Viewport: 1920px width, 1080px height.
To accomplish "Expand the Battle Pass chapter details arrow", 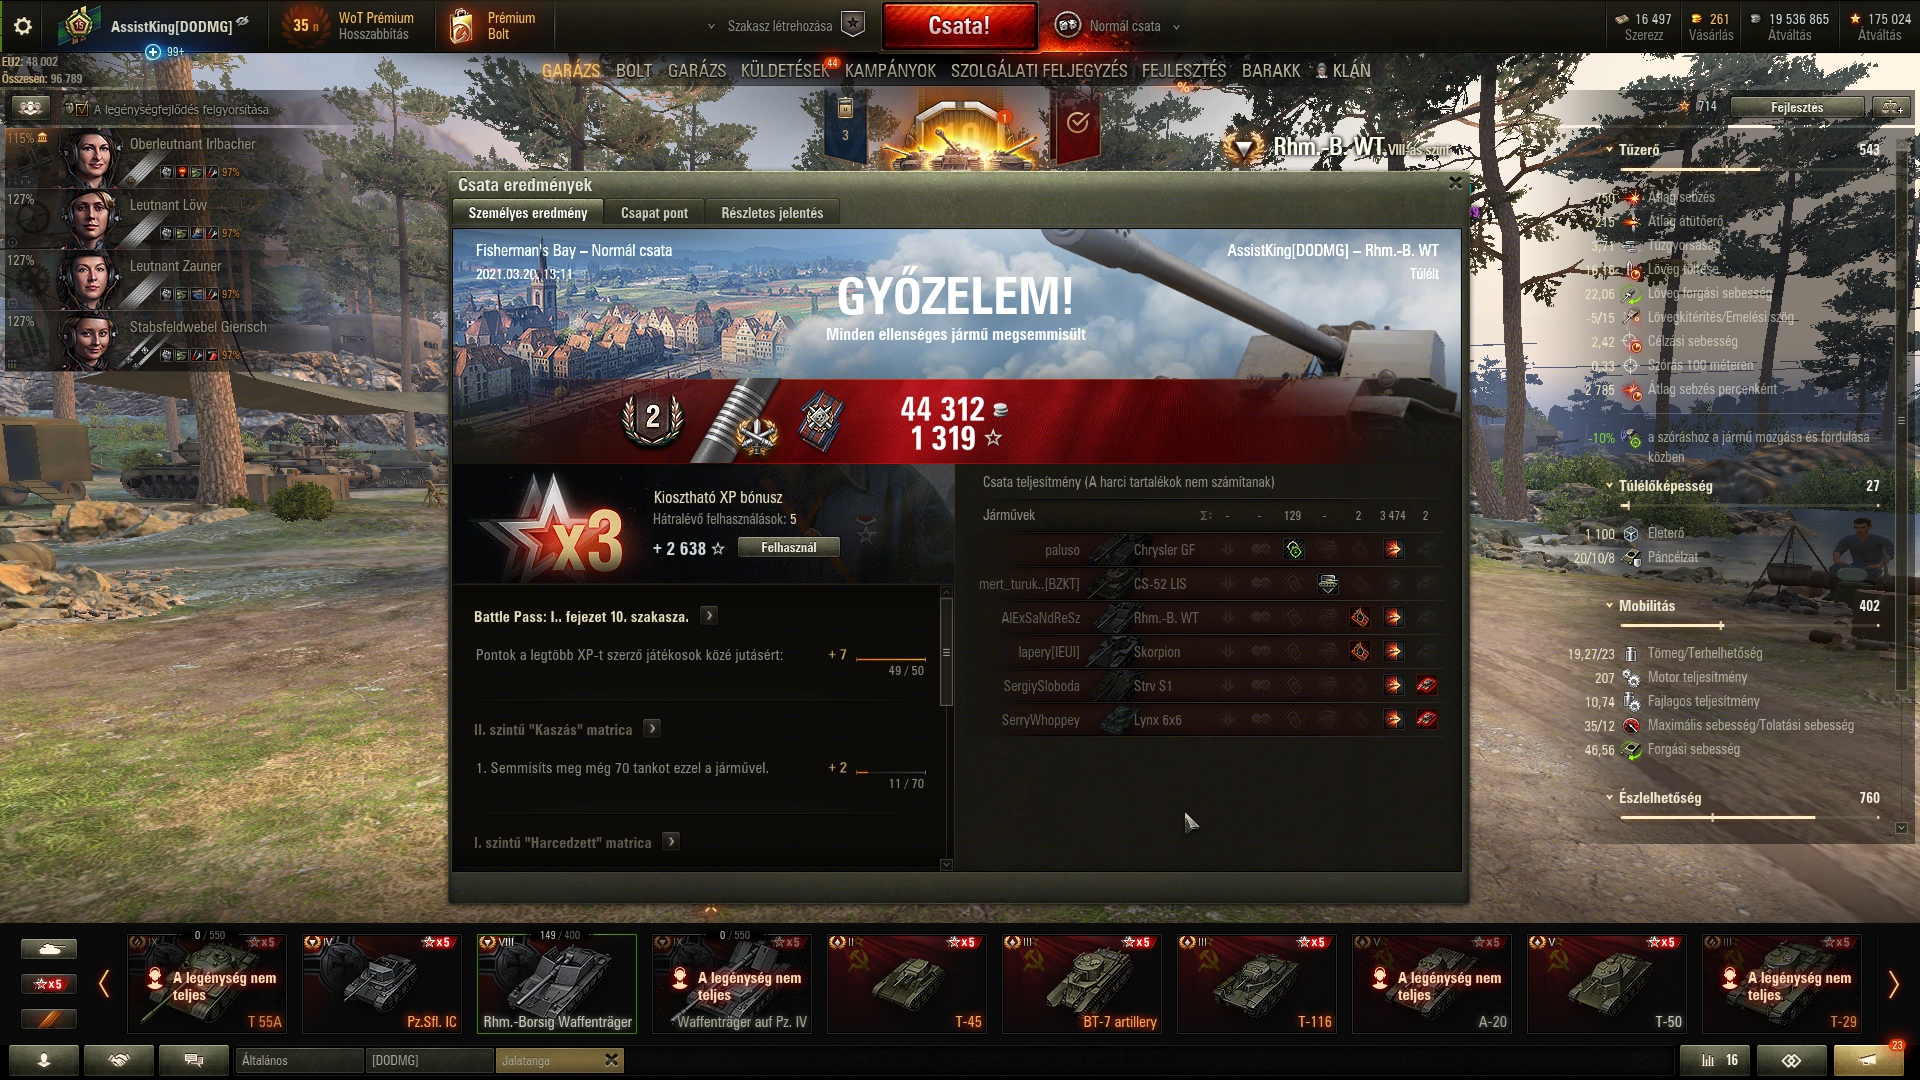I will (x=709, y=616).
